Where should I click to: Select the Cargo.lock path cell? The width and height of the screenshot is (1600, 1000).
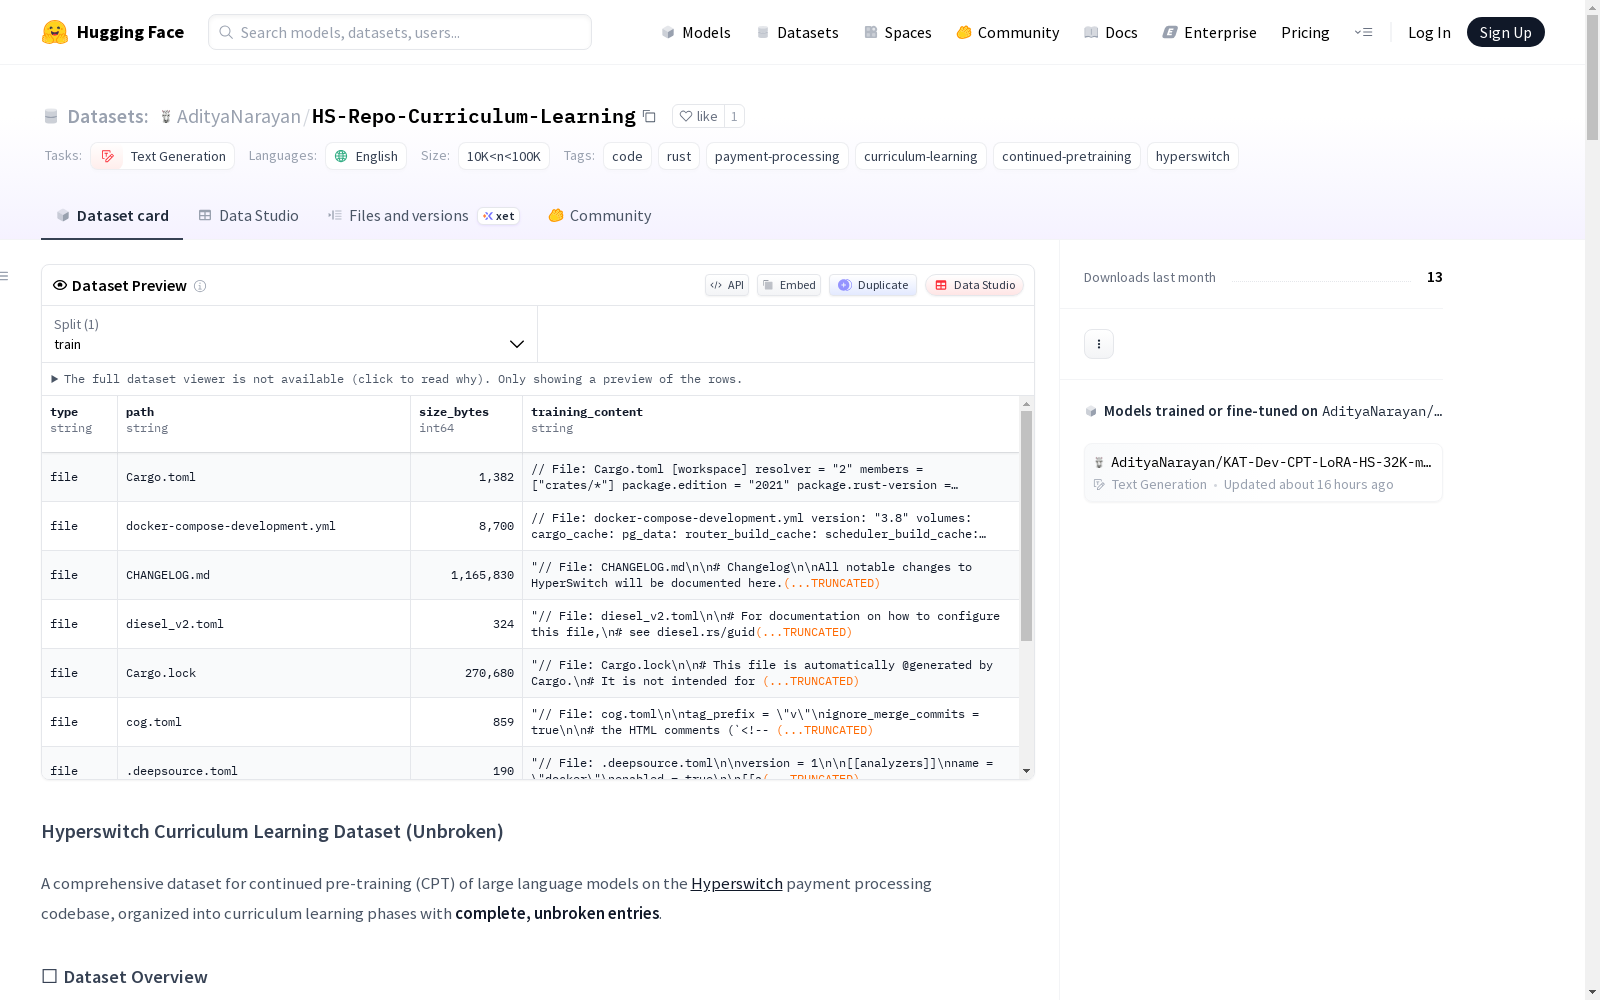264,673
